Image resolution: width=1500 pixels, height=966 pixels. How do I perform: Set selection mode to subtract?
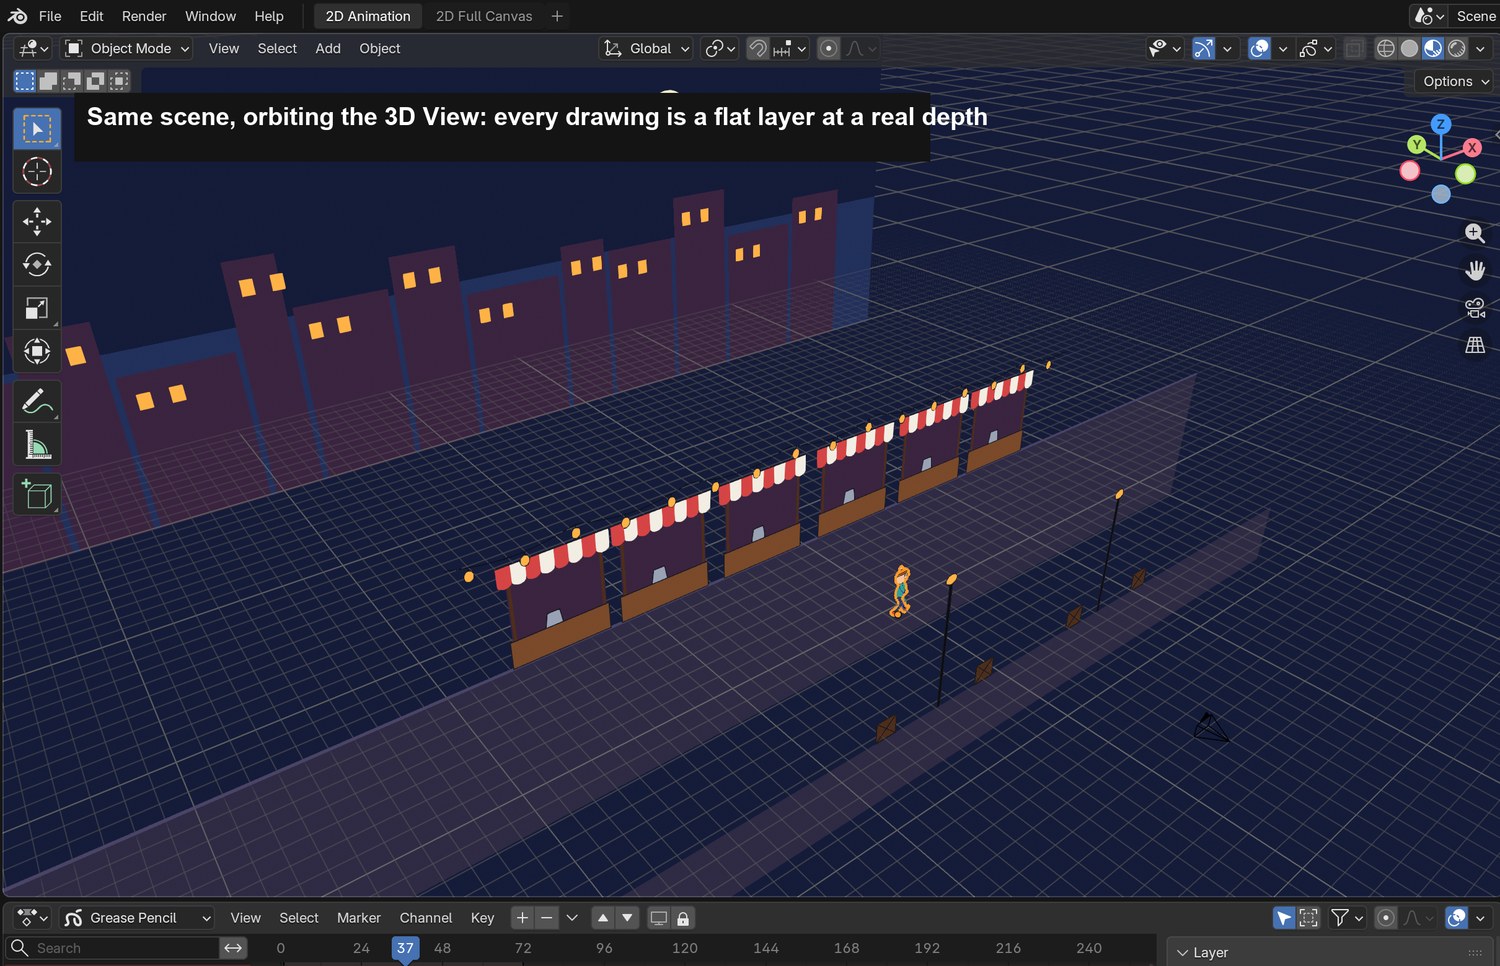[x=72, y=81]
